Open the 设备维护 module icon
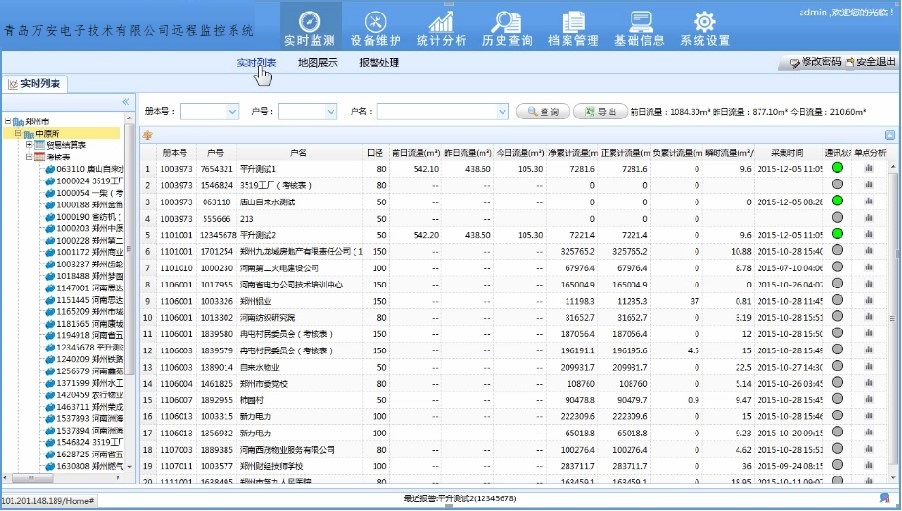The width and height of the screenshot is (902, 511). click(x=375, y=22)
